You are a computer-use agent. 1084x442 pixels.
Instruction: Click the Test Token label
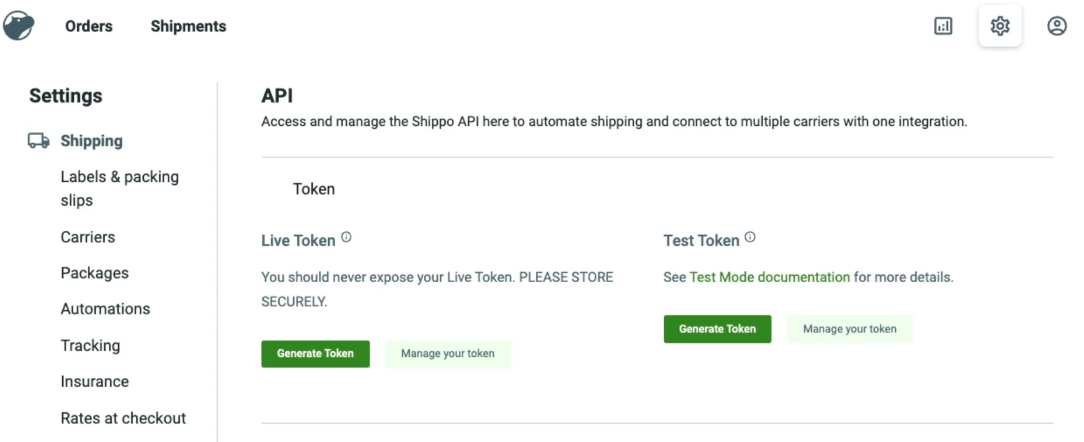702,241
